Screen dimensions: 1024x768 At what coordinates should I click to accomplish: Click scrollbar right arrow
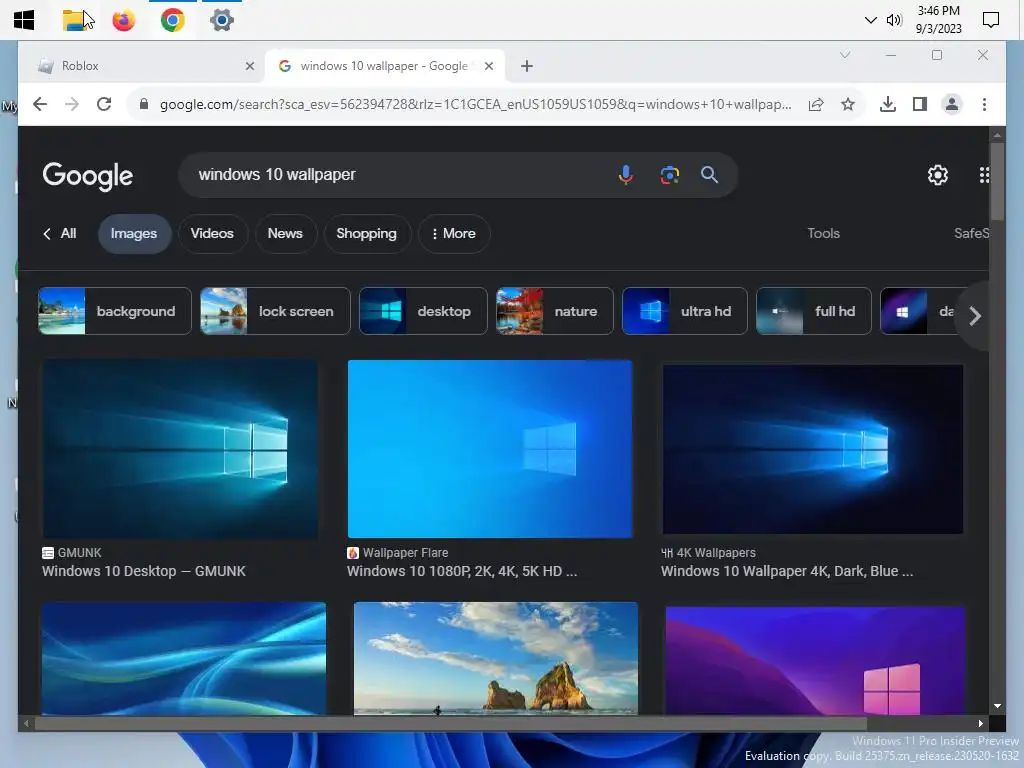980,724
